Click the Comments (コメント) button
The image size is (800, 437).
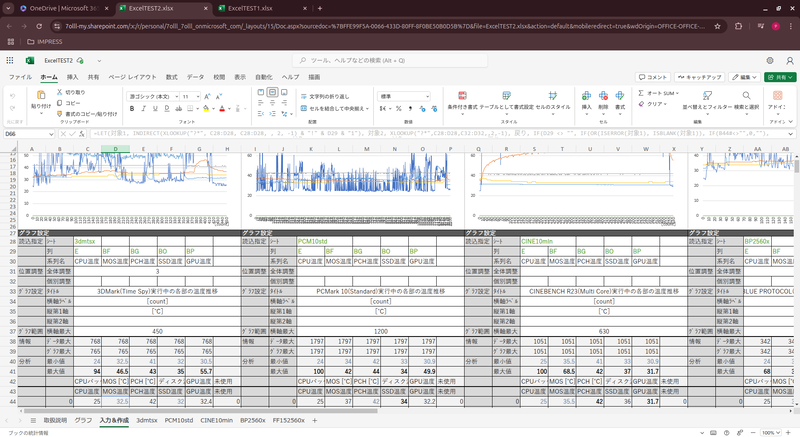pos(653,77)
